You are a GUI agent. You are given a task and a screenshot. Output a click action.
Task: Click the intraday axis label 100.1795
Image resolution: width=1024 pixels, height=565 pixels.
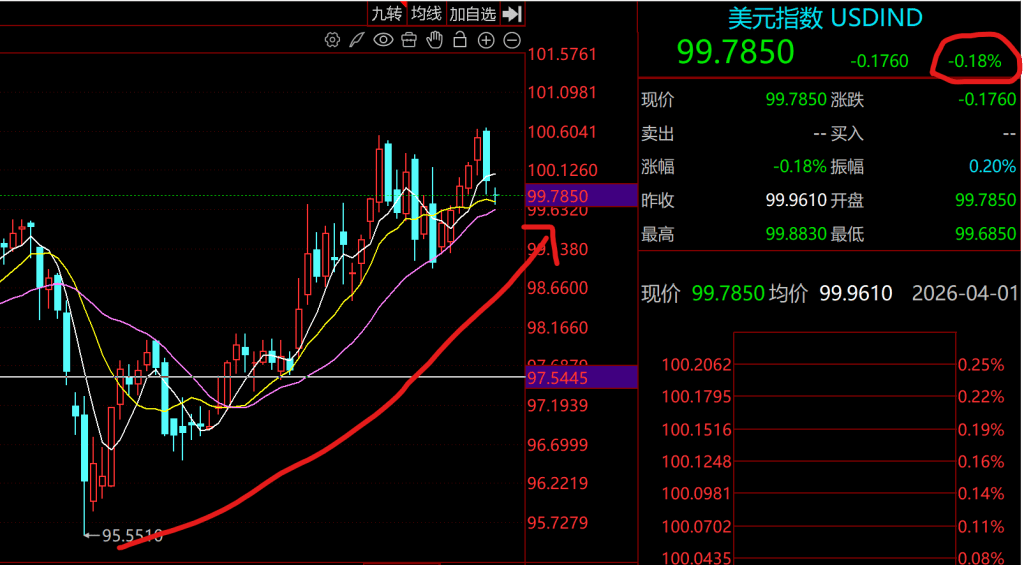pyautogui.click(x=697, y=397)
